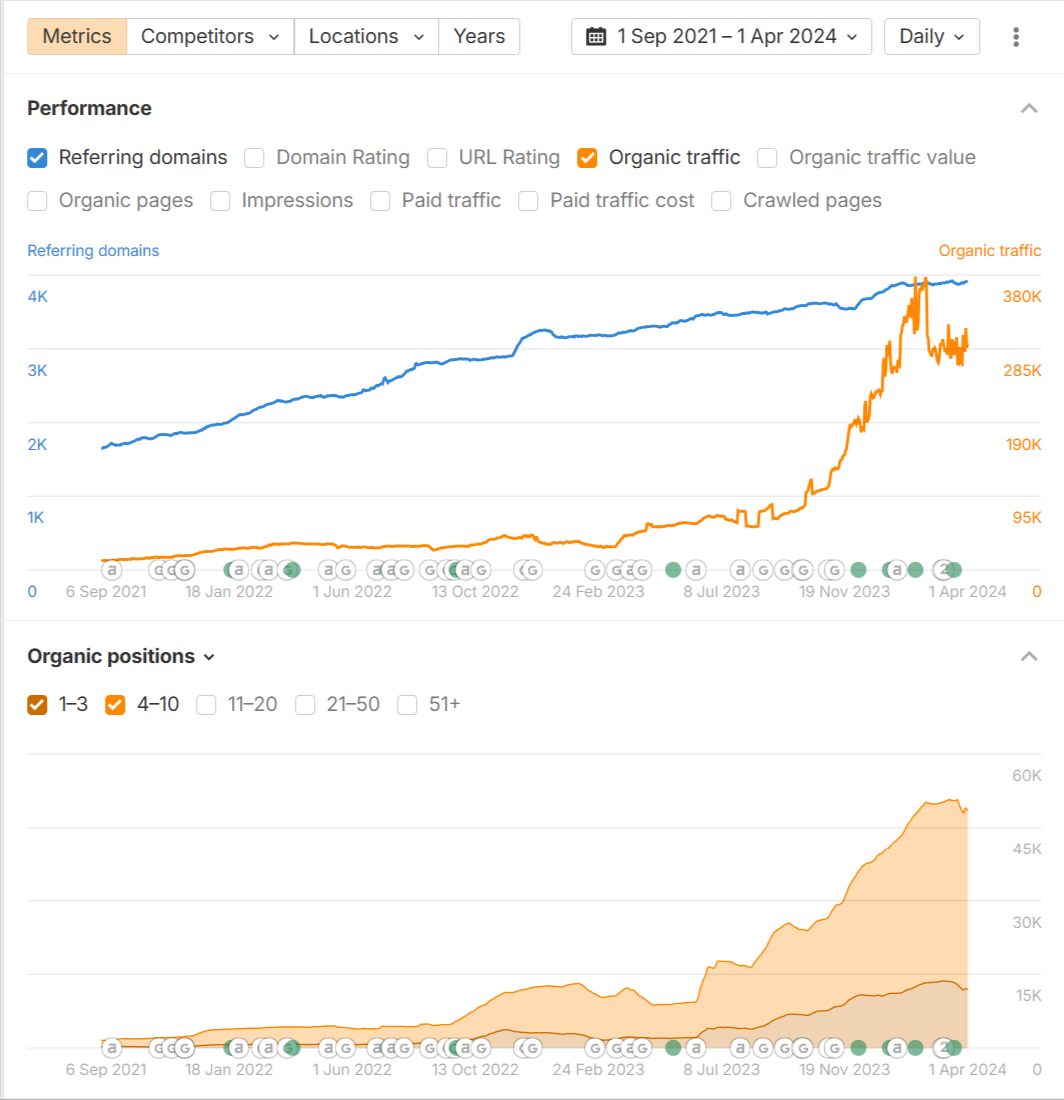Click the three-dot more options icon
Image resolution: width=1064 pixels, height=1100 pixels.
tap(1016, 37)
